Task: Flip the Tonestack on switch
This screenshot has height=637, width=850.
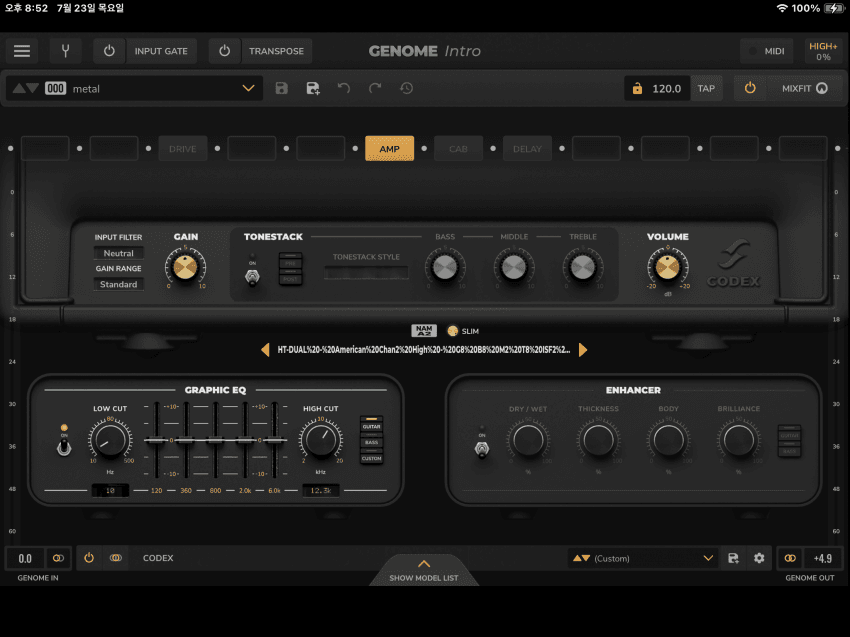Action: point(252,276)
